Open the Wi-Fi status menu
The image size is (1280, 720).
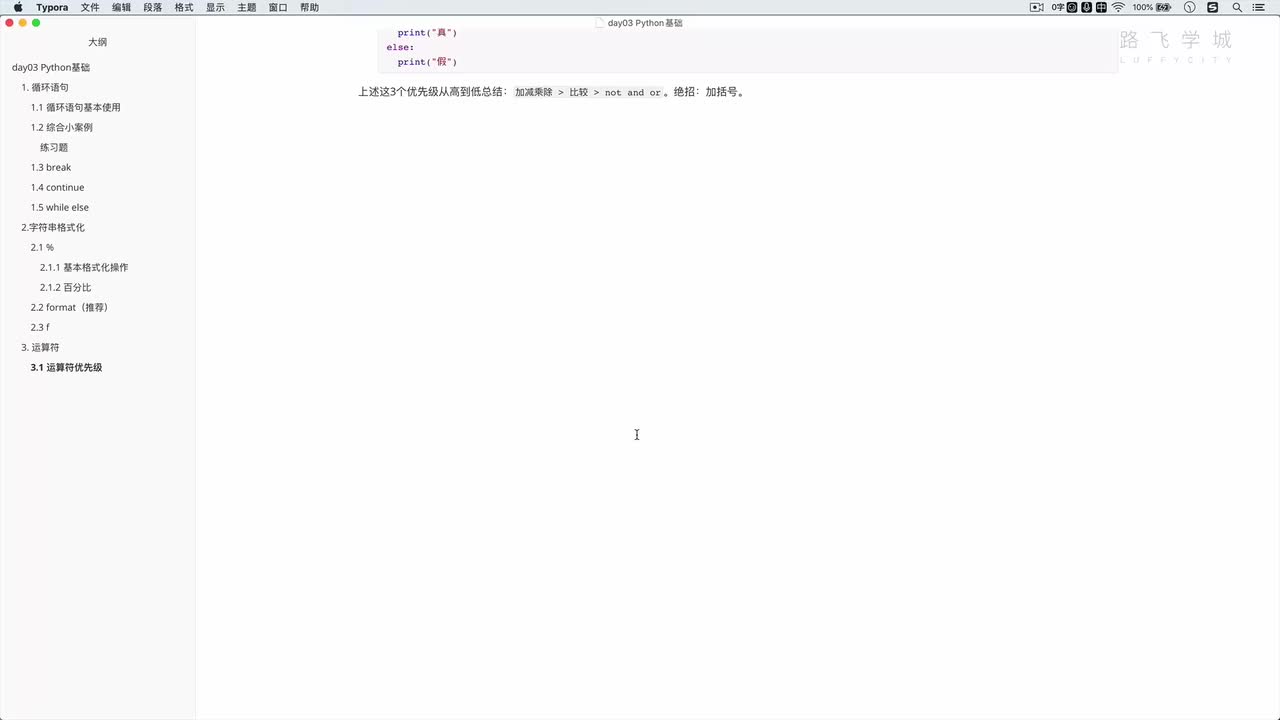click(1118, 7)
